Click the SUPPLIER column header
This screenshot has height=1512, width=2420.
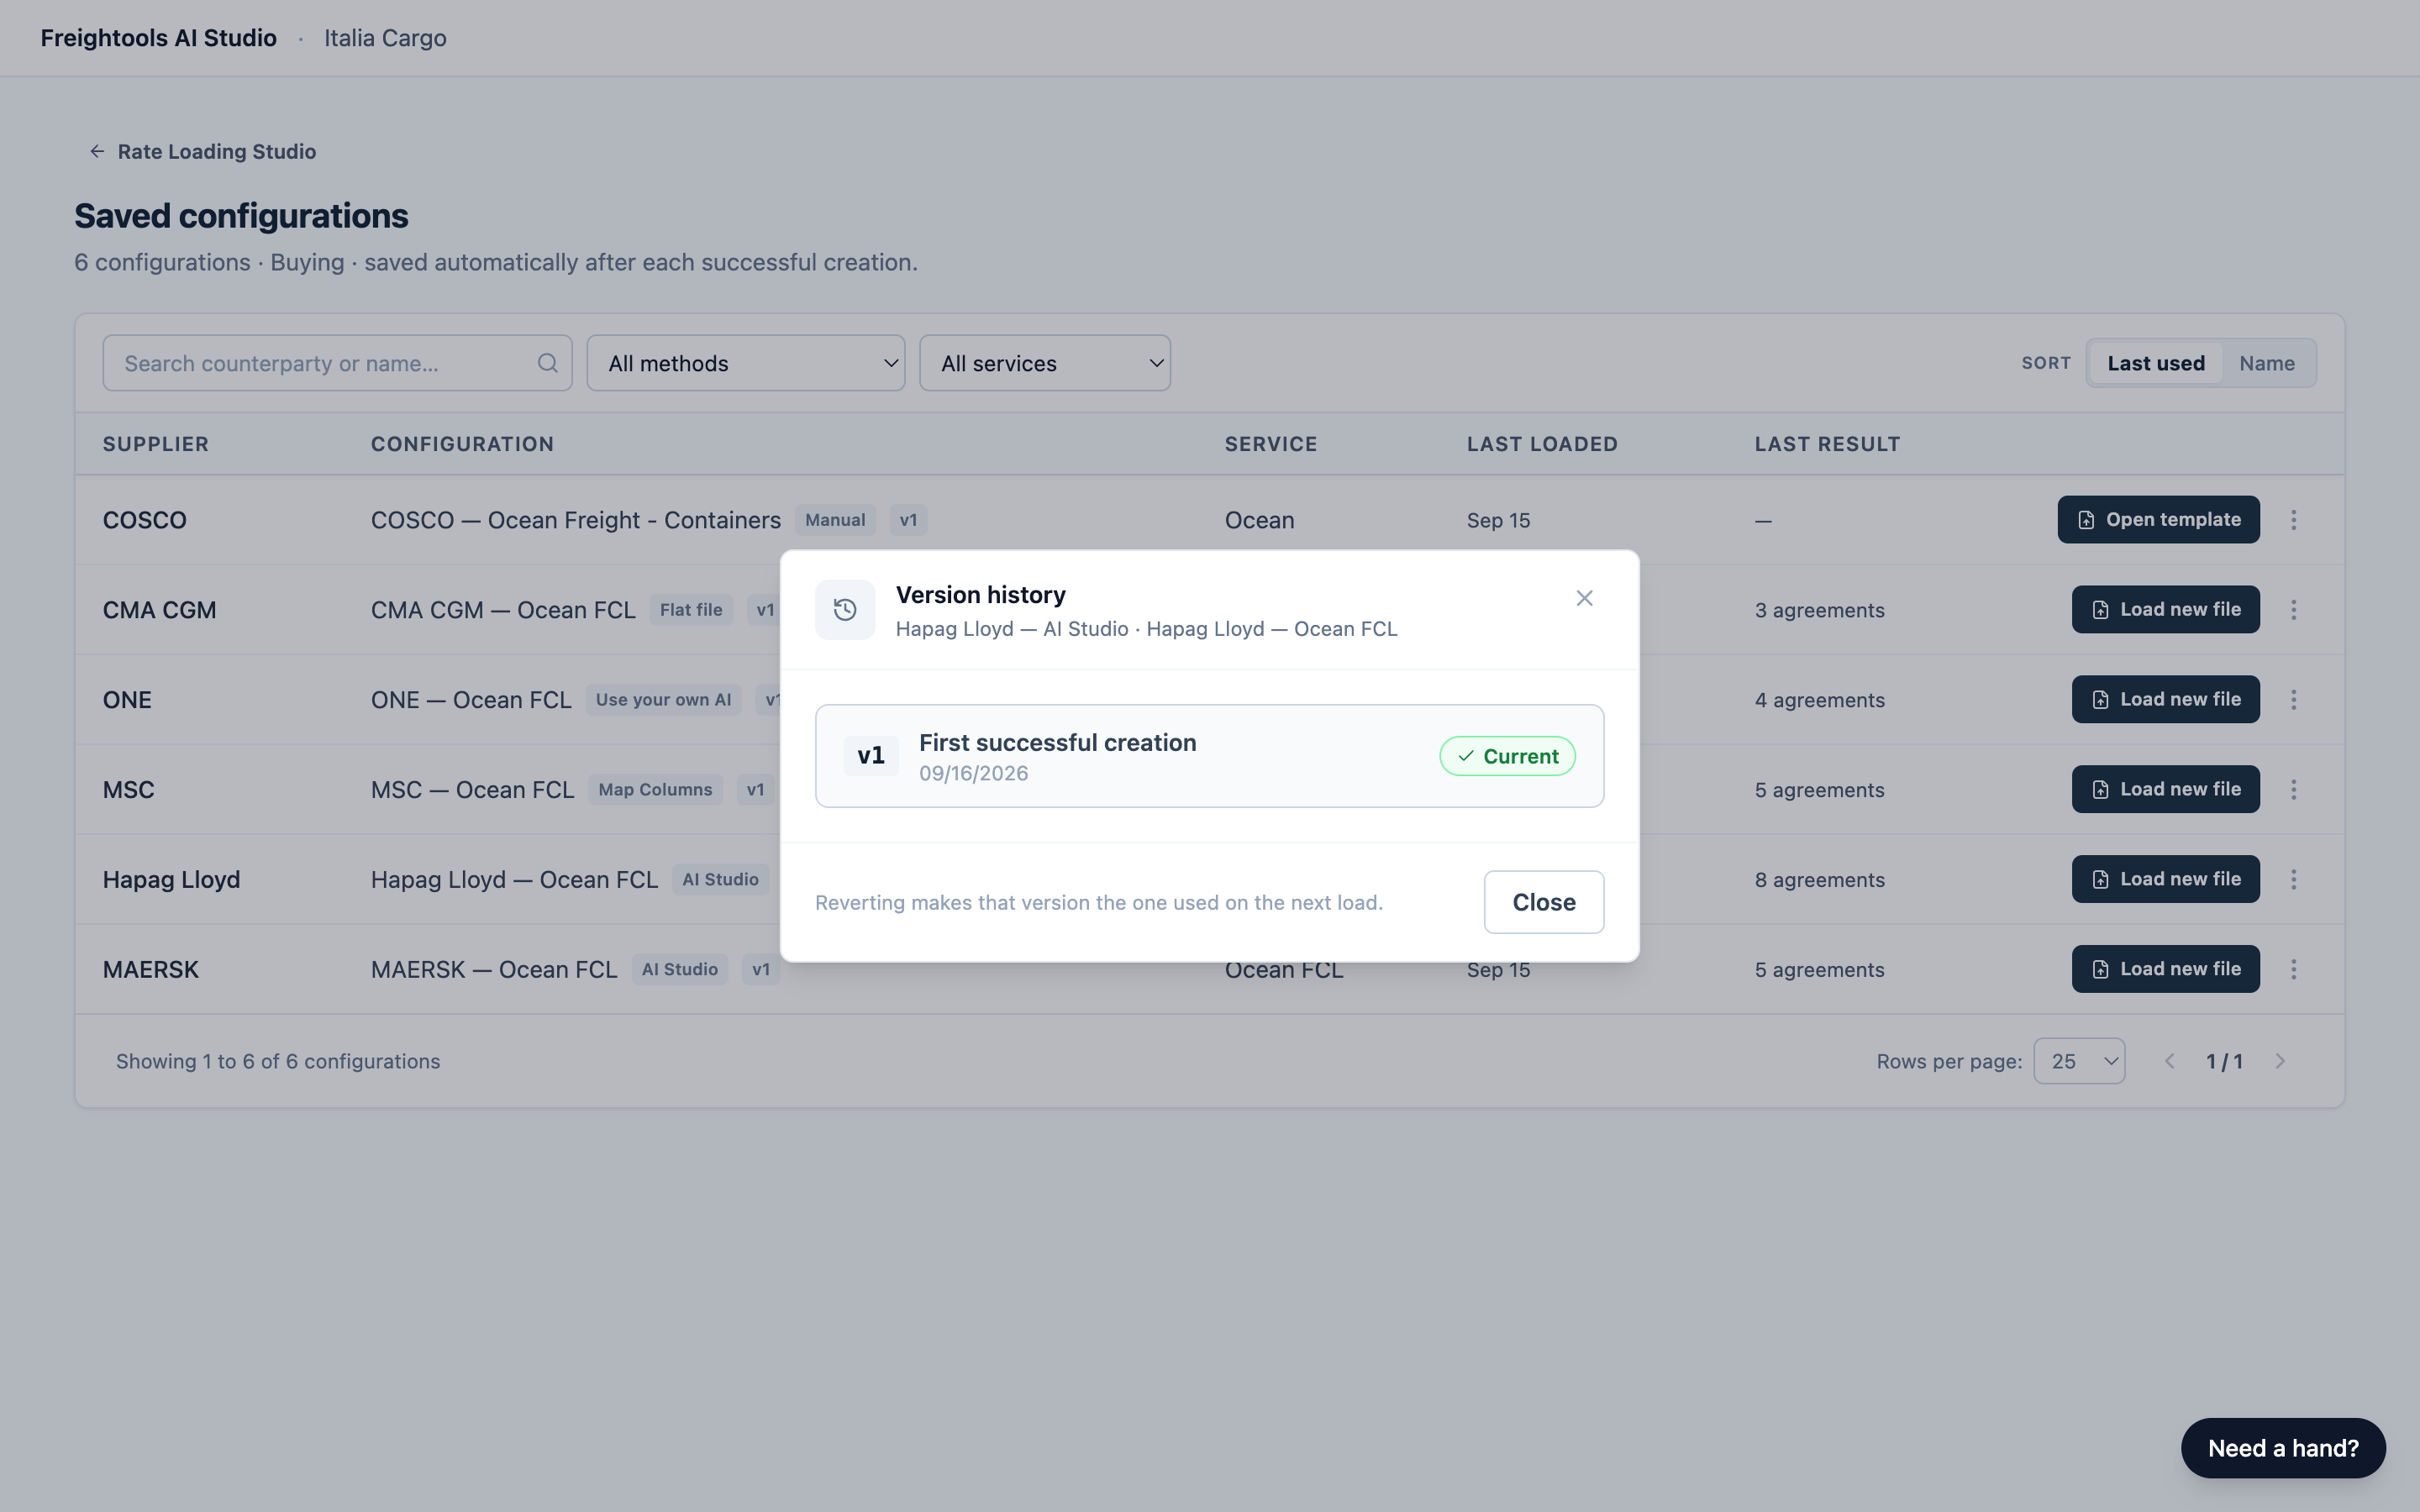pyautogui.click(x=156, y=444)
